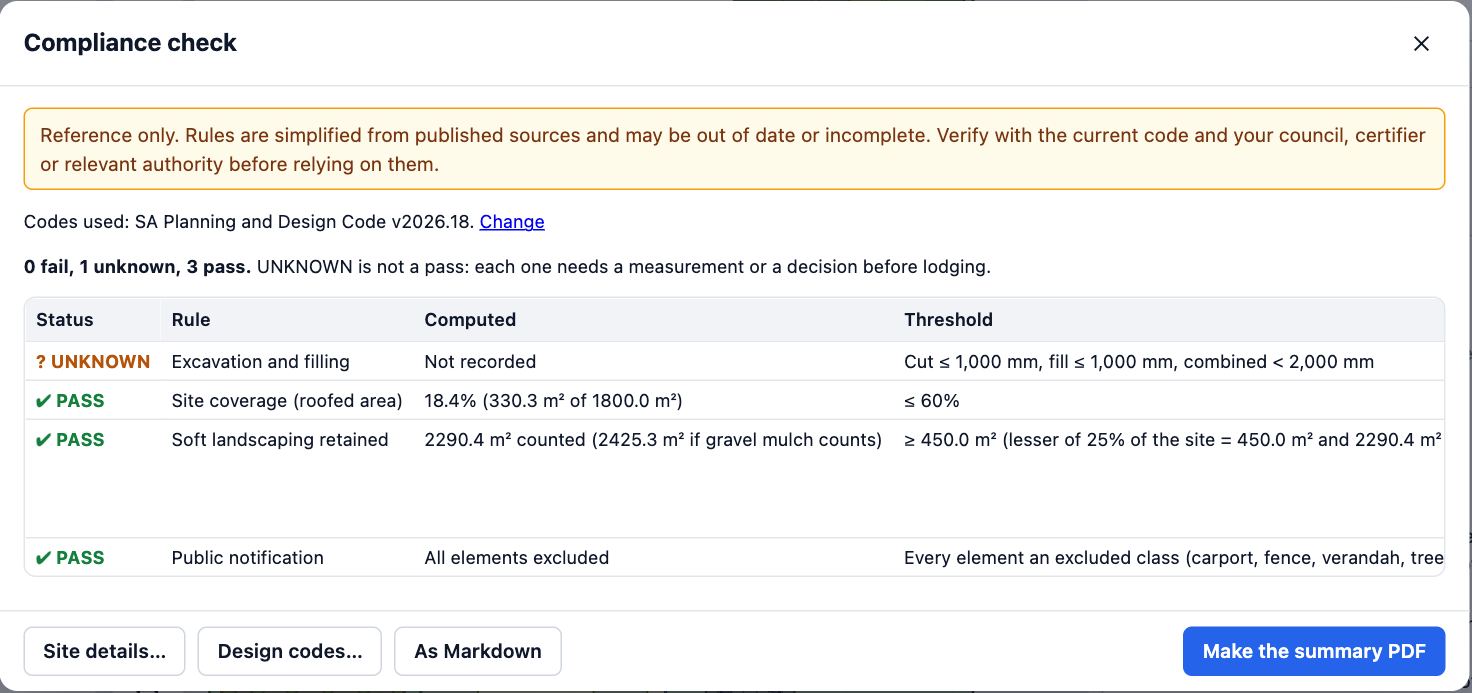Screen dimensions: 1472x693
Task: Click the Codes used version text
Action: pyautogui.click(x=249, y=222)
